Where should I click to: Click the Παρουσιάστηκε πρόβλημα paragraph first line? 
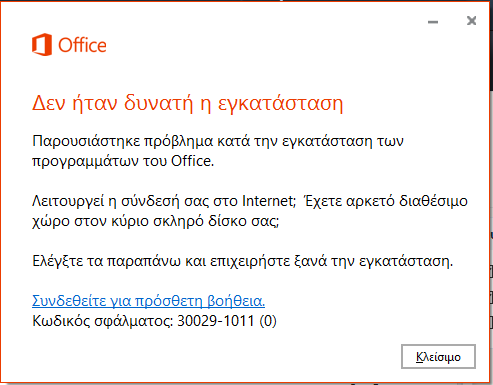(x=218, y=141)
